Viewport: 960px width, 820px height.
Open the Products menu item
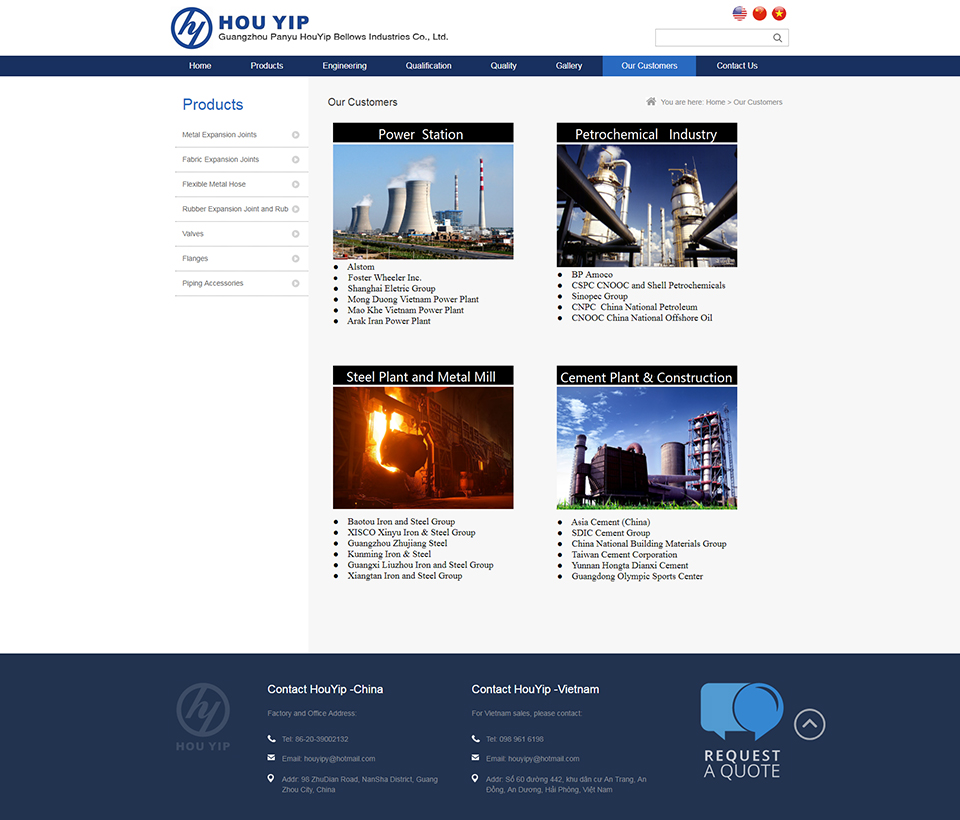[267, 66]
